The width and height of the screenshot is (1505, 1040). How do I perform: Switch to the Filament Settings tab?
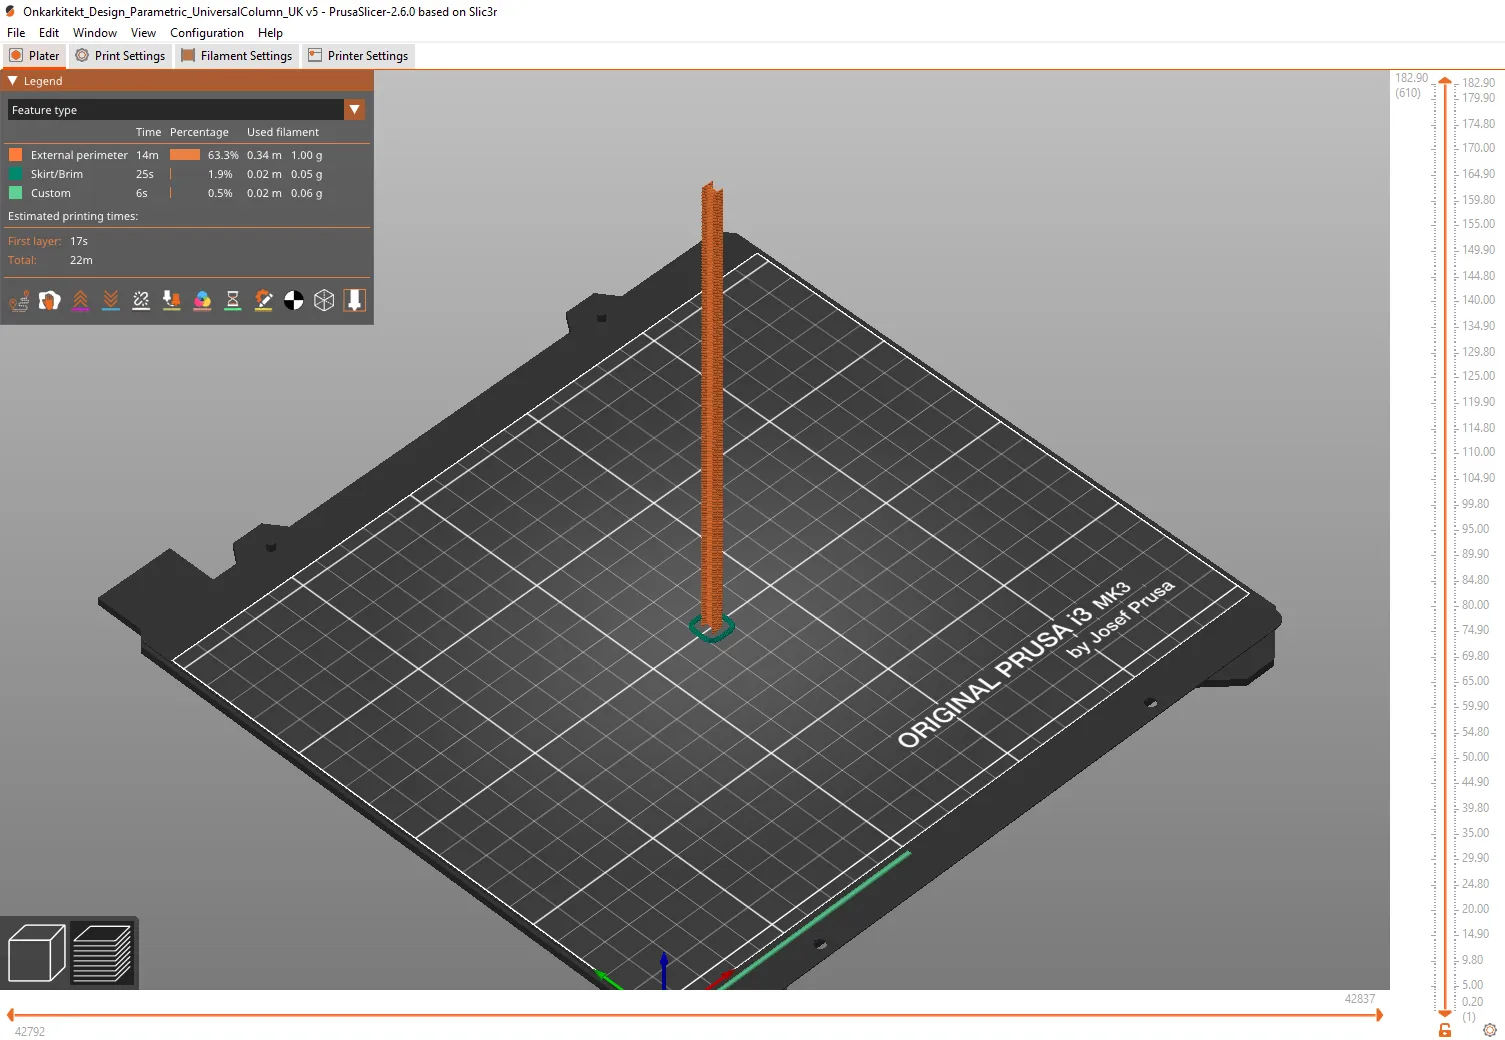237,56
